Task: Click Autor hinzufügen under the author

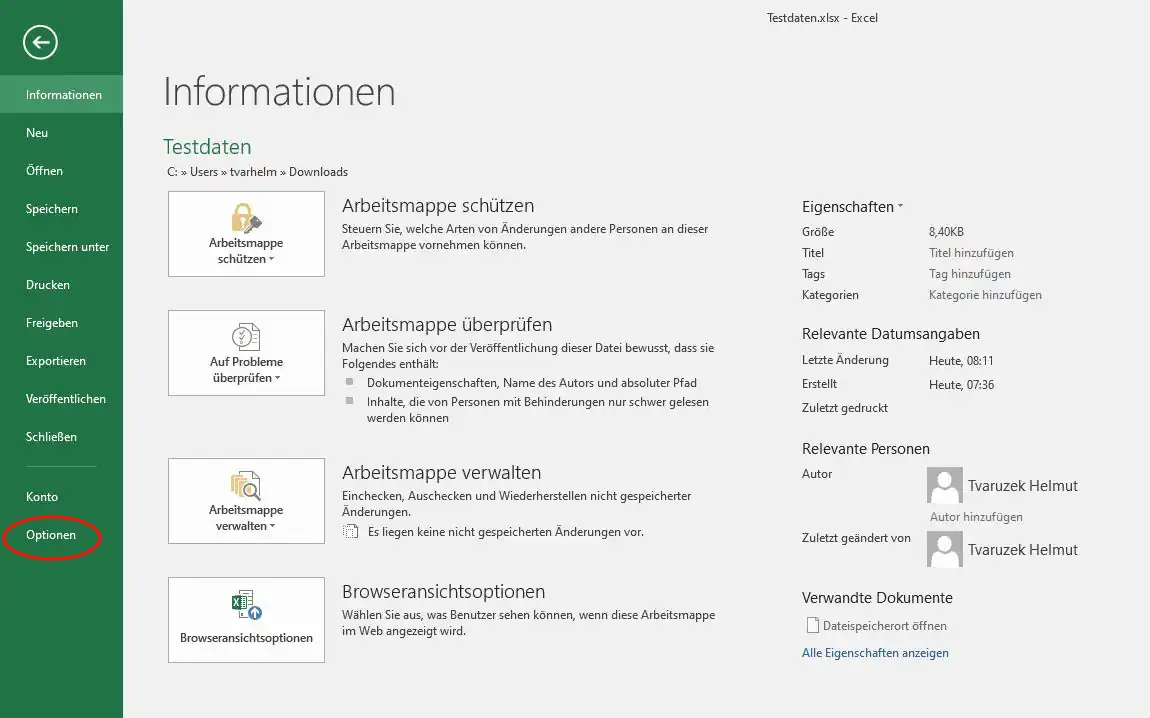Action: [976, 517]
